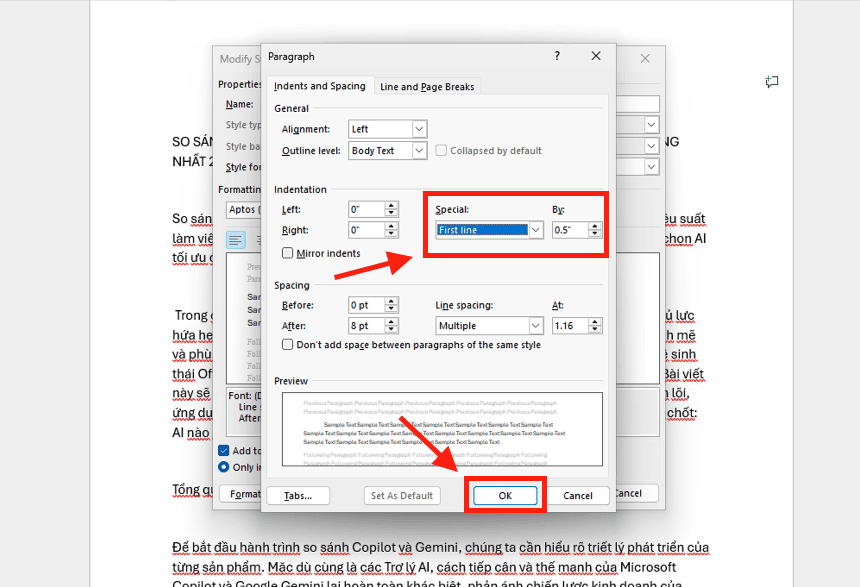
Task: Select the align left icon in Modify Style
Action: pyautogui.click(x=235, y=240)
